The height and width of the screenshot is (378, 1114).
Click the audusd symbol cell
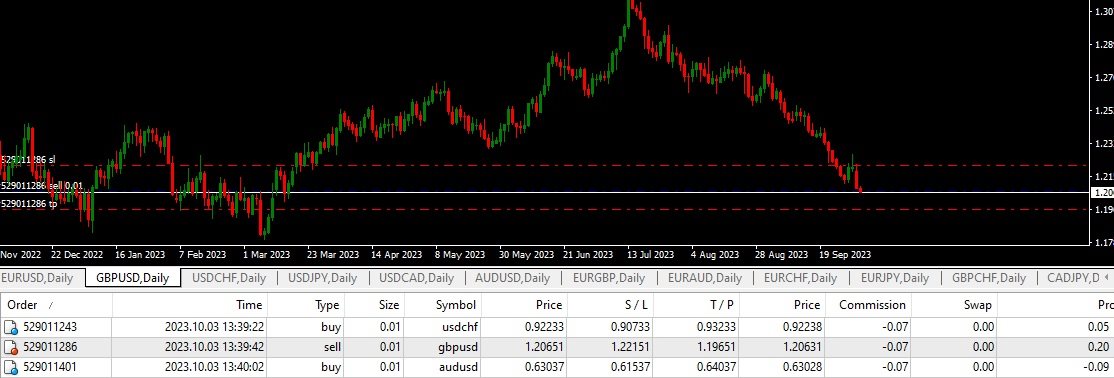click(459, 368)
